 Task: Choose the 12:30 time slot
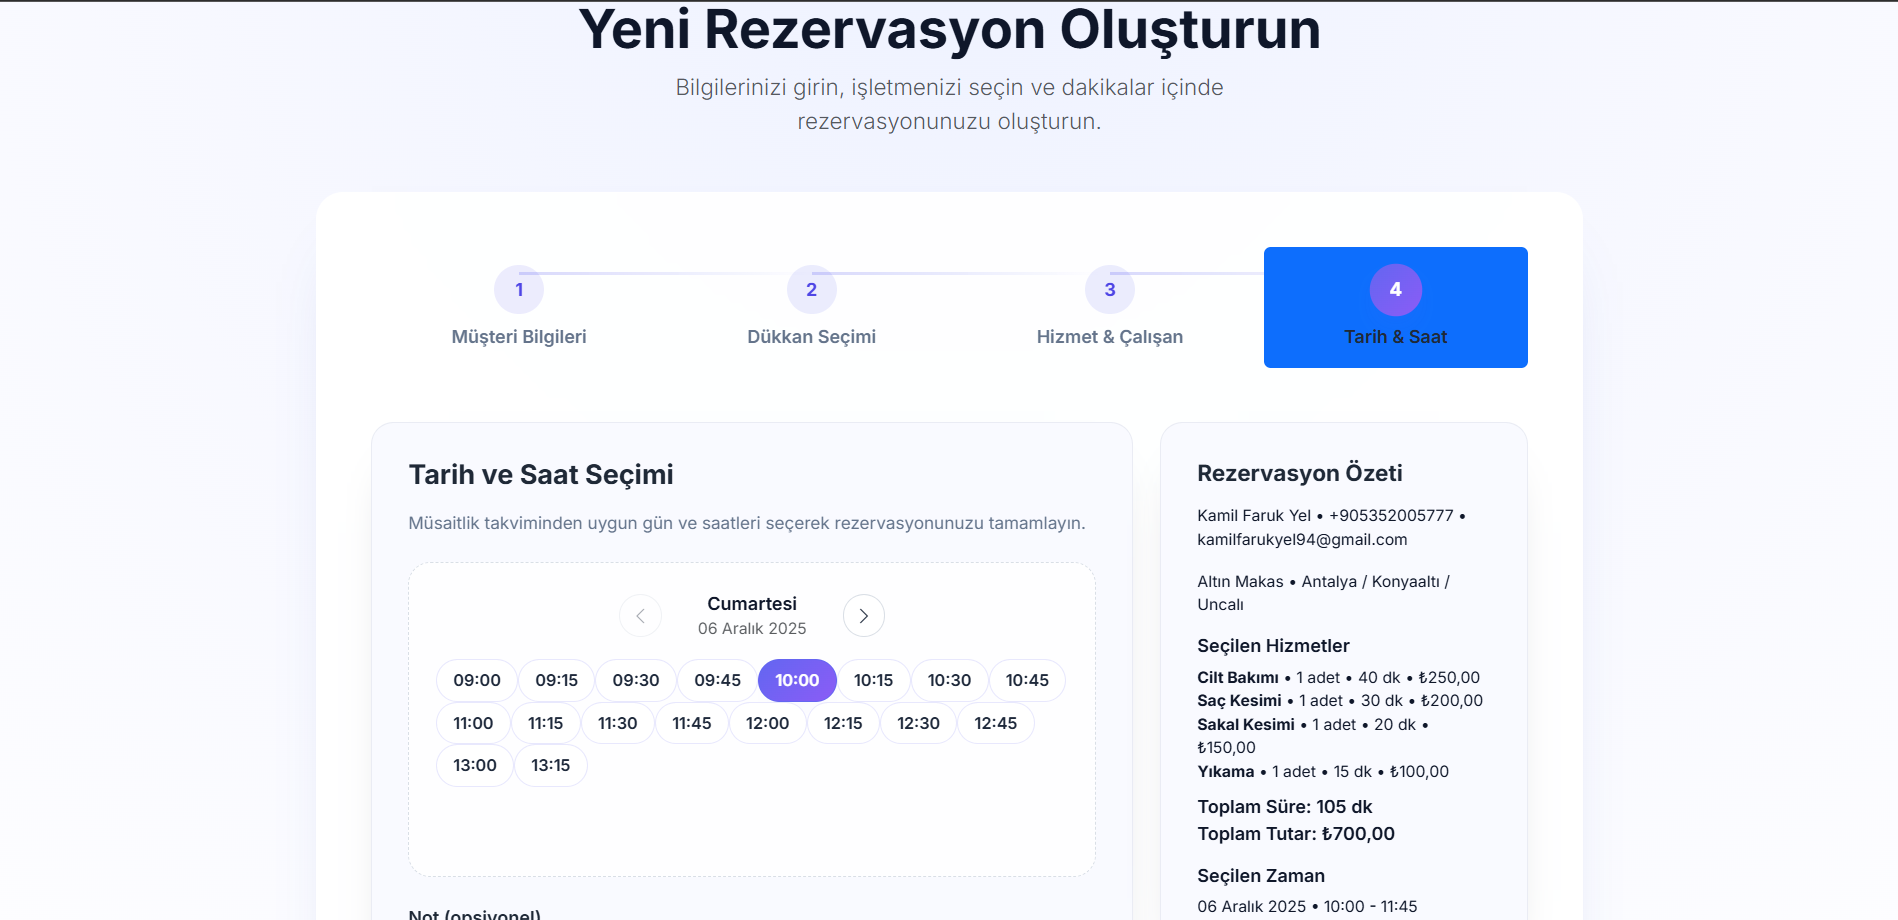(x=917, y=722)
